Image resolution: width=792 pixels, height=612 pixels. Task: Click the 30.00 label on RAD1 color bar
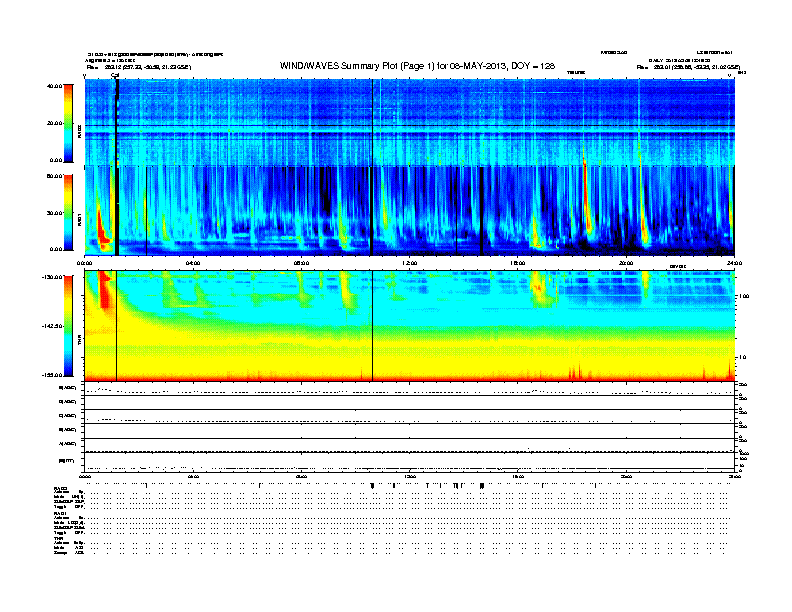(x=54, y=213)
